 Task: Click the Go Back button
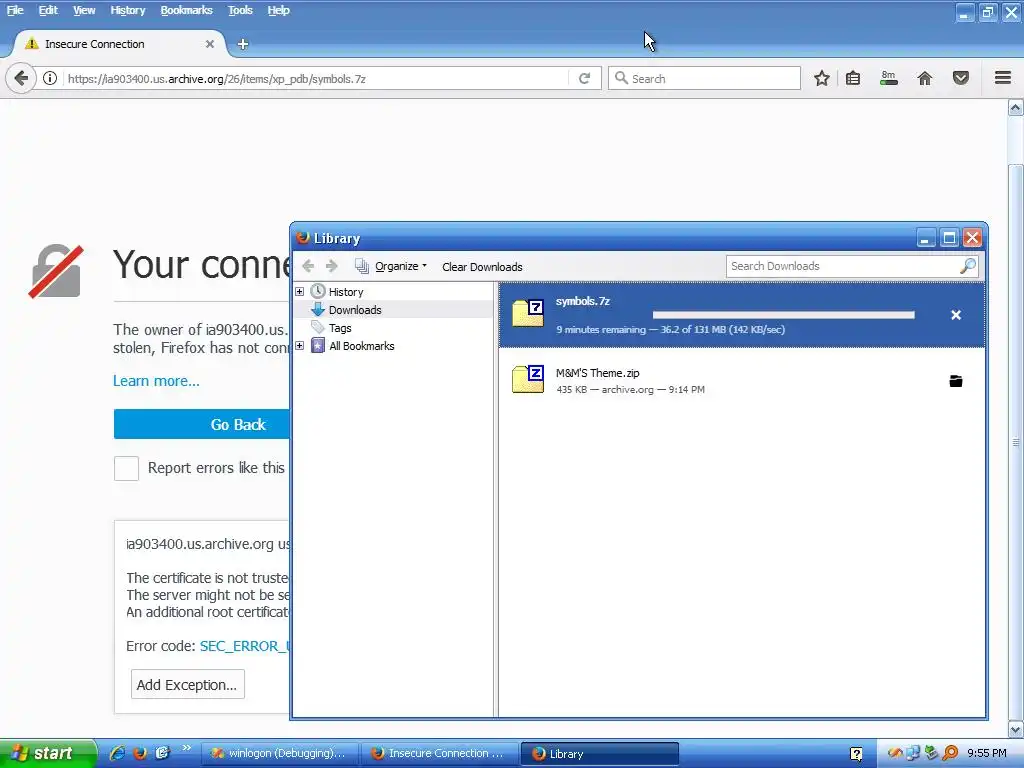coord(202,424)
